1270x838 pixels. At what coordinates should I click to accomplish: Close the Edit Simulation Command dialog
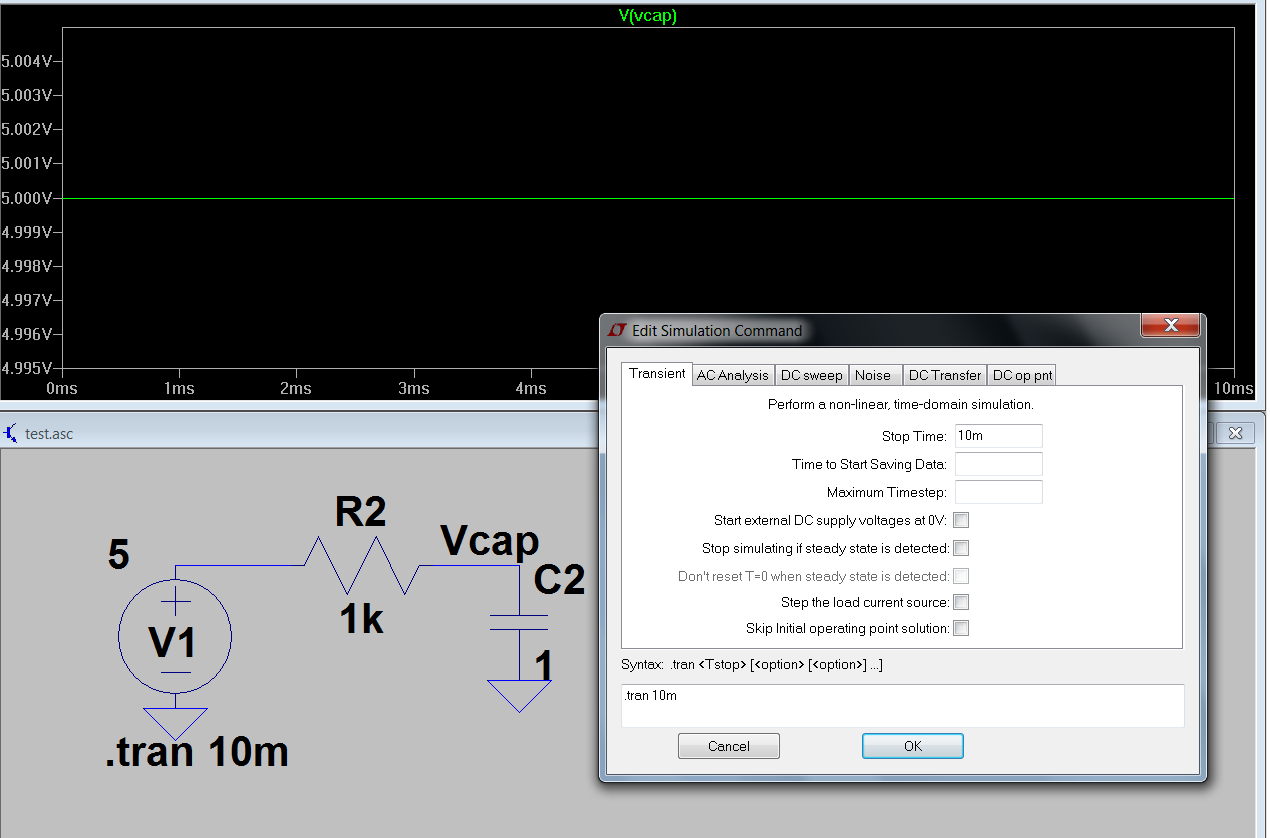[1170, 326]
